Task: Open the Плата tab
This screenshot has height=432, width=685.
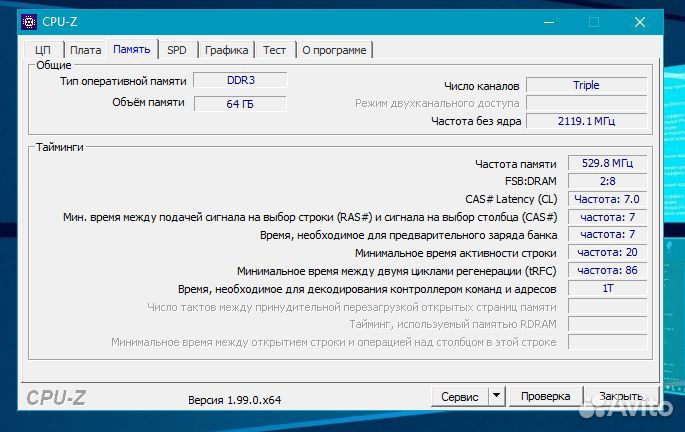Action: 86,50
